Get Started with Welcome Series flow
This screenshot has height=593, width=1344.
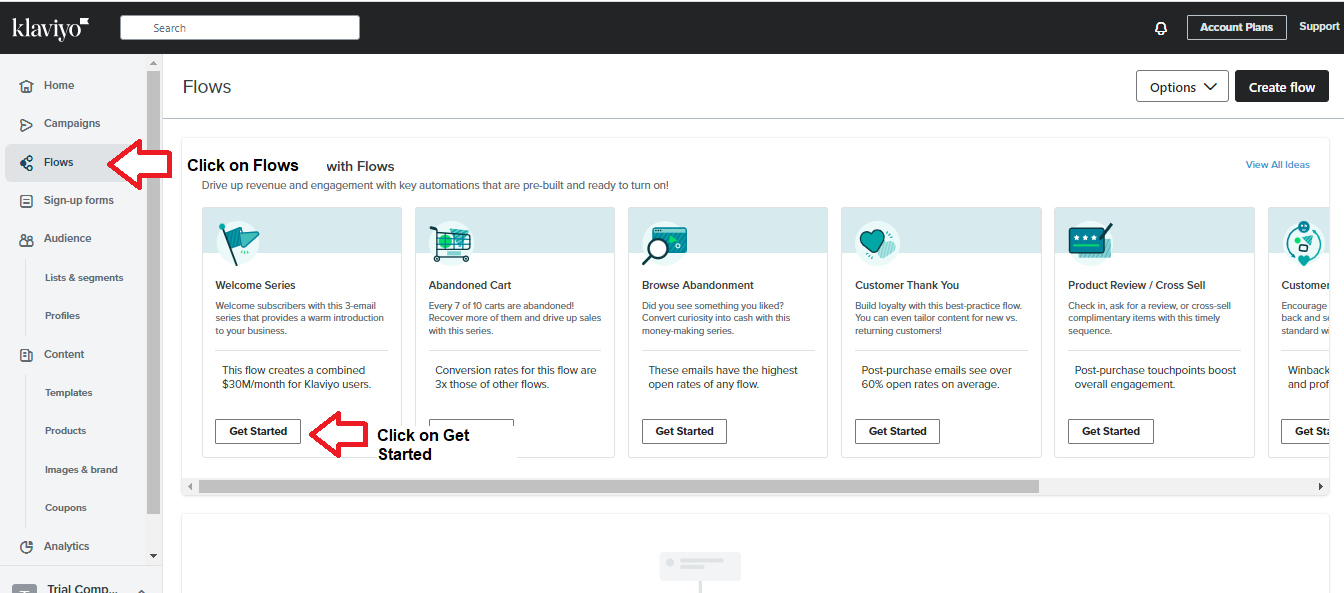[x=258, y=432]
